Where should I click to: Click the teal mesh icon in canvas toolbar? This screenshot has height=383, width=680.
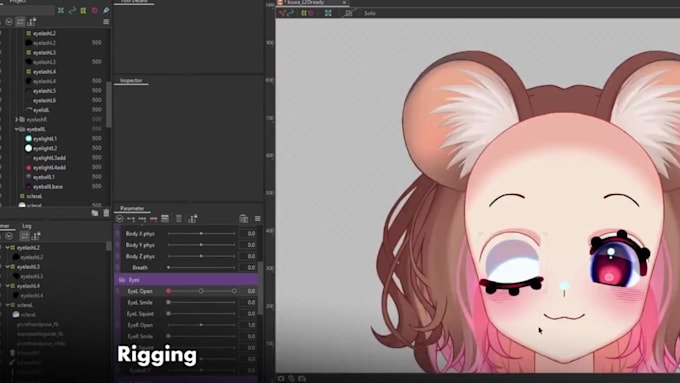coord(328,13)
